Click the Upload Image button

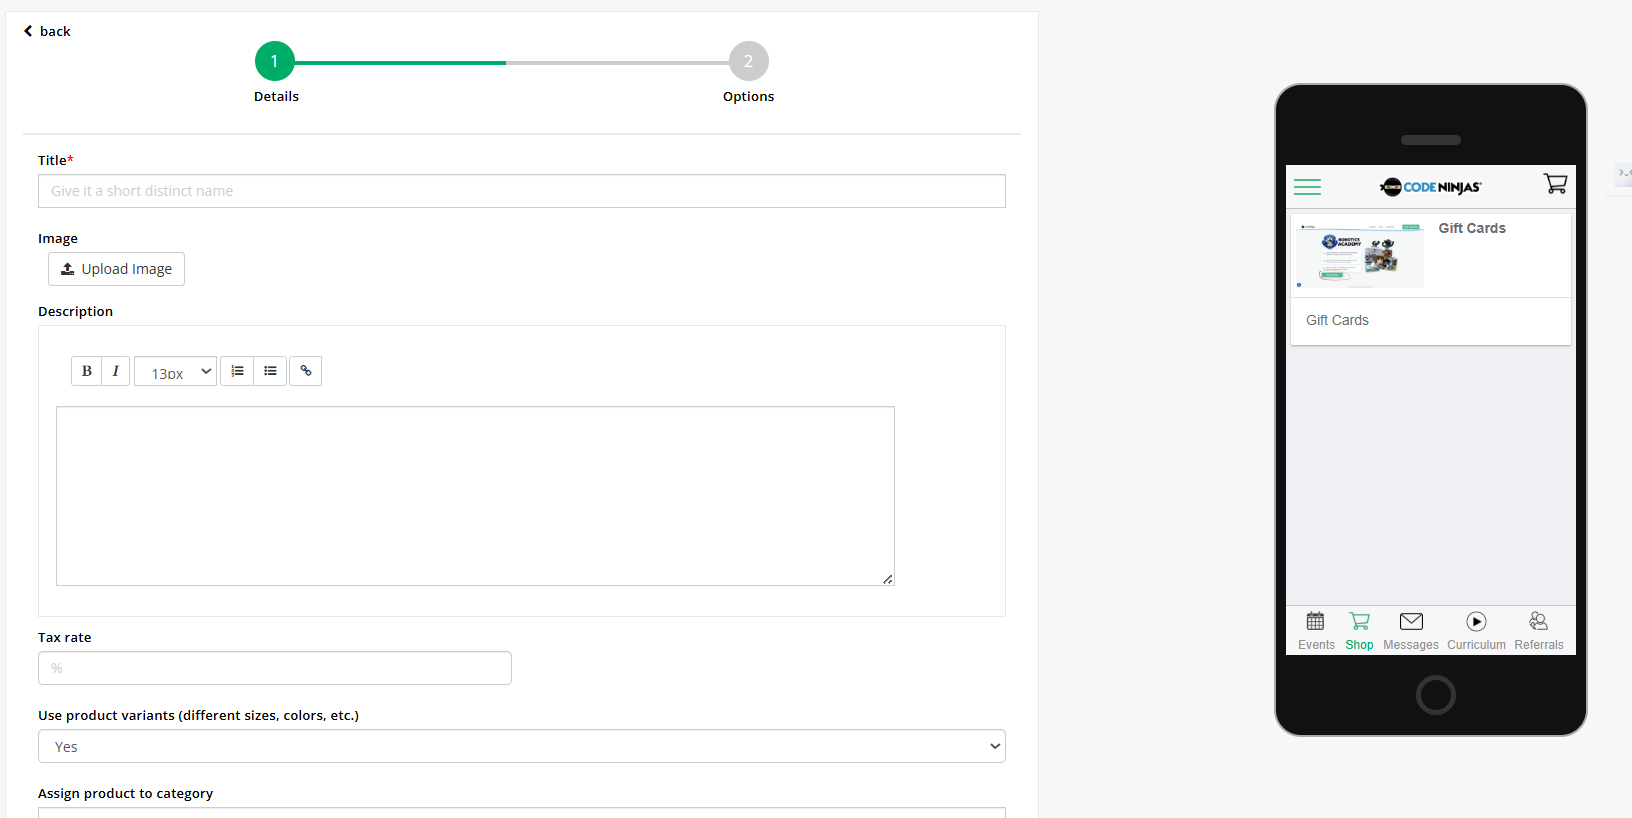(117, 269)
